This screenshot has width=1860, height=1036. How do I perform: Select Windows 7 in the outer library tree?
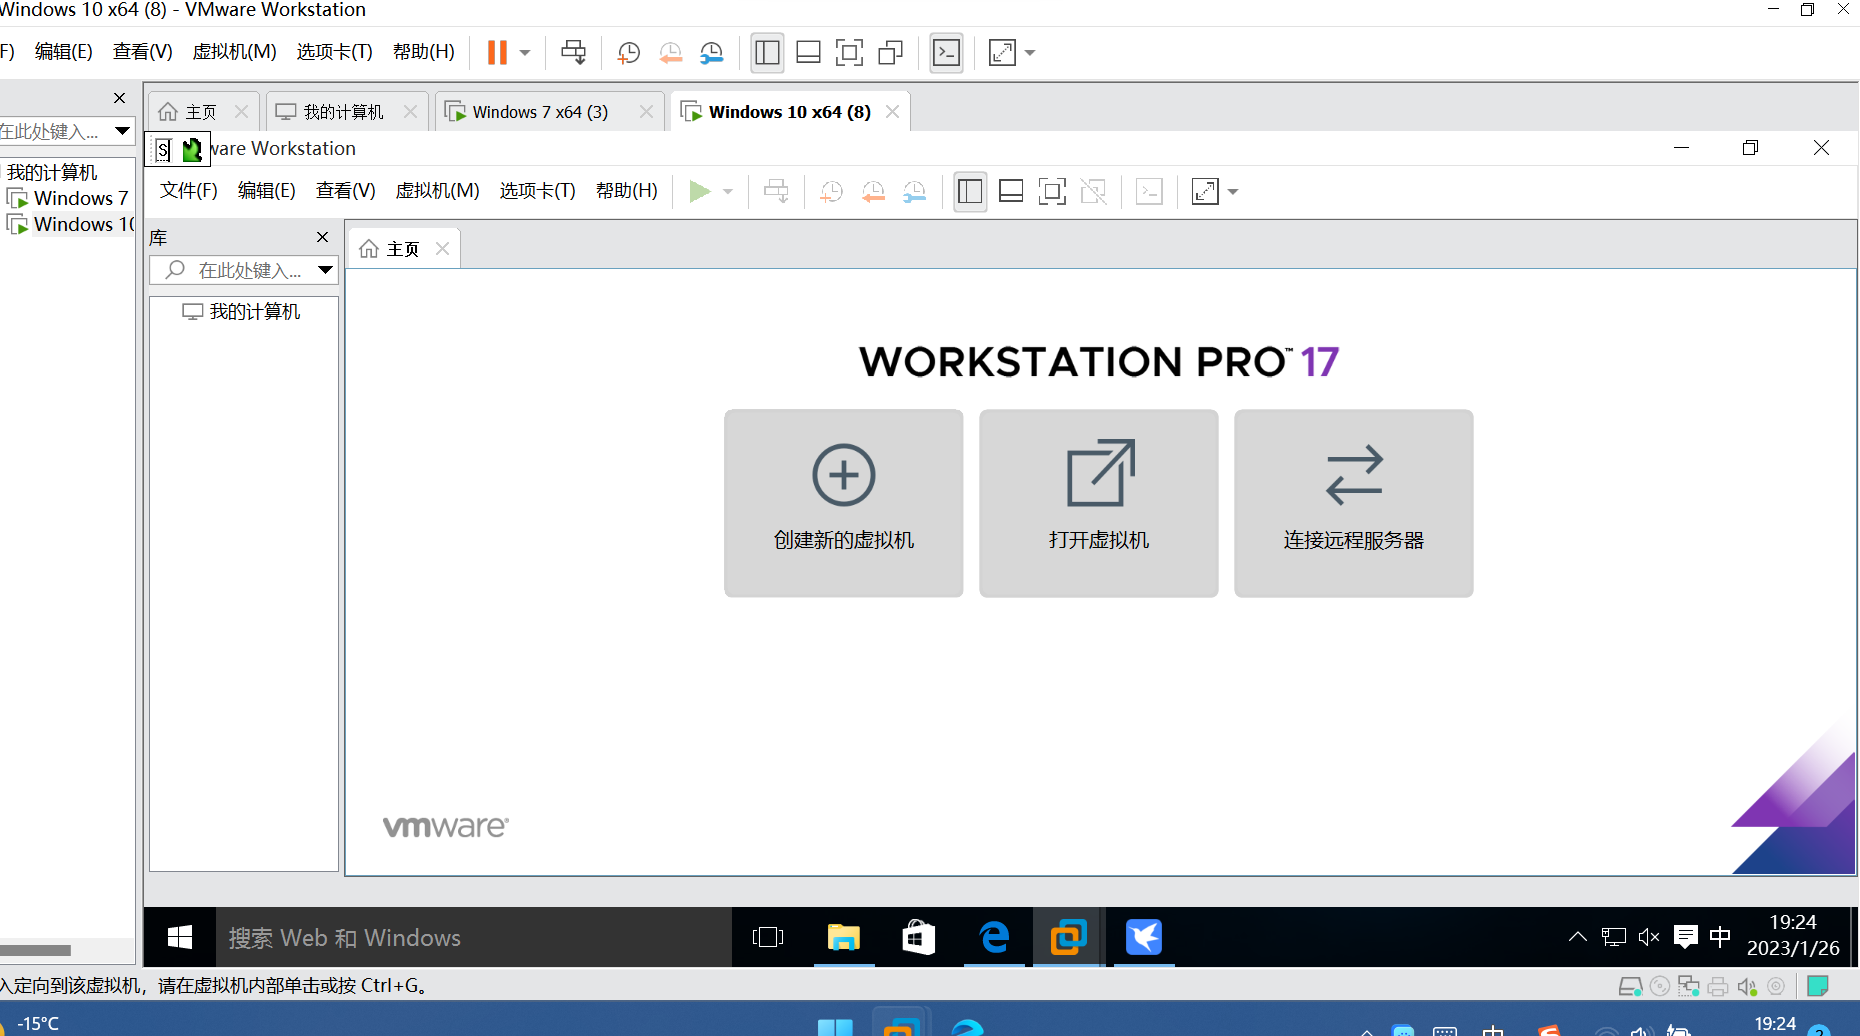68,198
